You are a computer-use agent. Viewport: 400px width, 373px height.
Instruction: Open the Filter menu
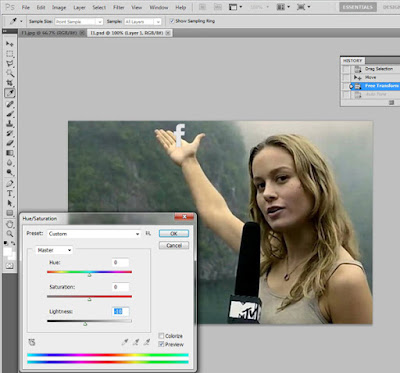pos(118,7)
